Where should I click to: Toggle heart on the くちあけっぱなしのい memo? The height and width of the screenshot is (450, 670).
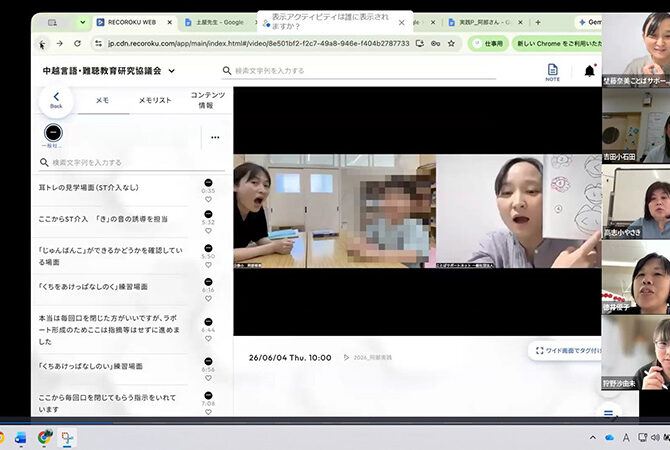pos(208,379)
